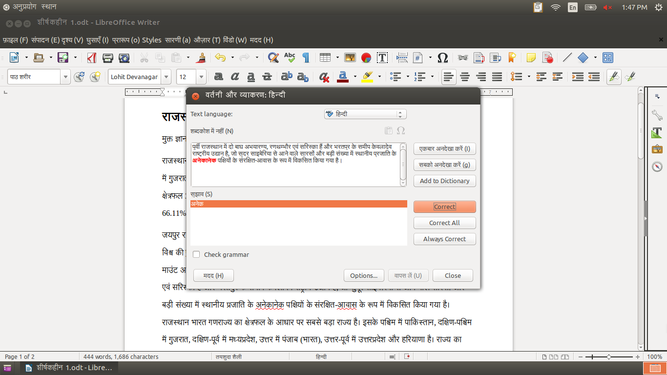The height and width of the screenshot is (375, 667).
Task: Open highlighting color dropdown arrow
Action: tap(379, 77)
